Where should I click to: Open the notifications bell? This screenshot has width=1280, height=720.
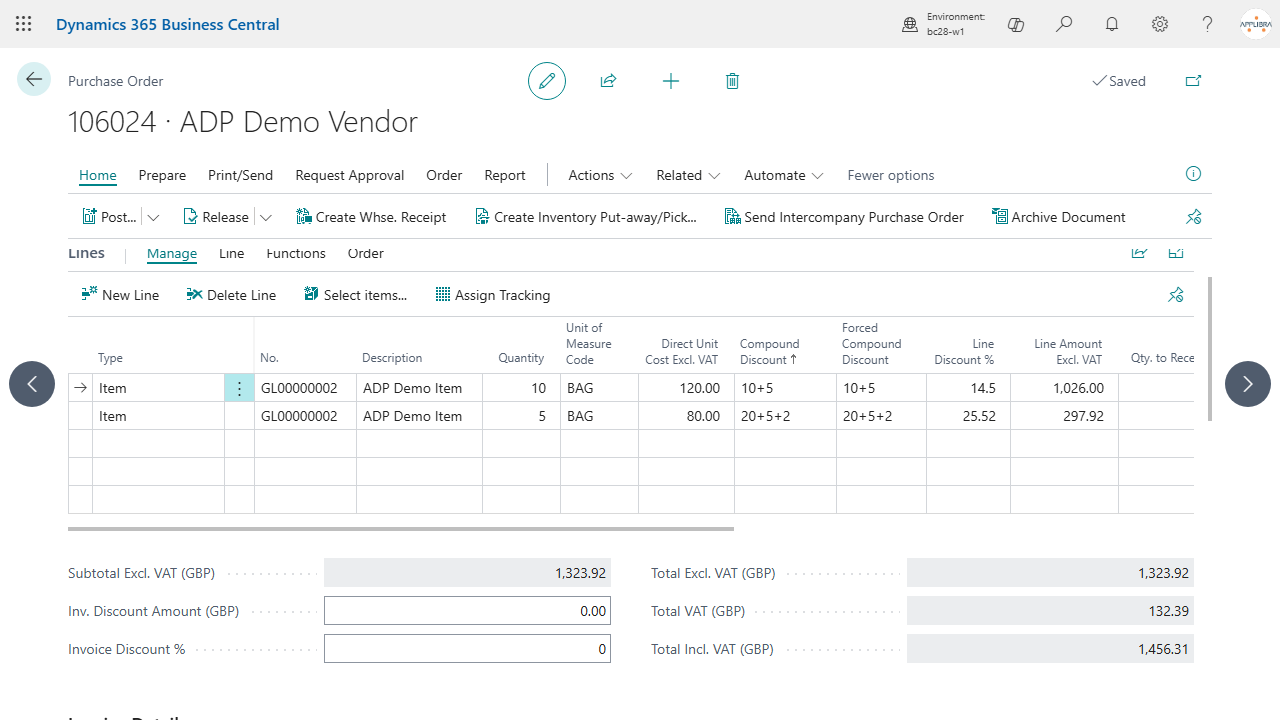1112,24
